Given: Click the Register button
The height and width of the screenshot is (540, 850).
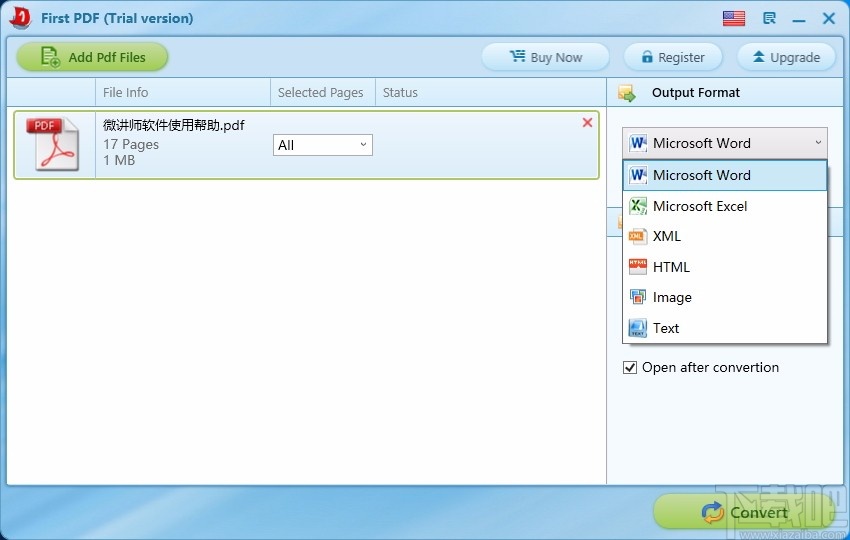Looking at the screenshot, I should pyautogui.click(x=673, y=57).
